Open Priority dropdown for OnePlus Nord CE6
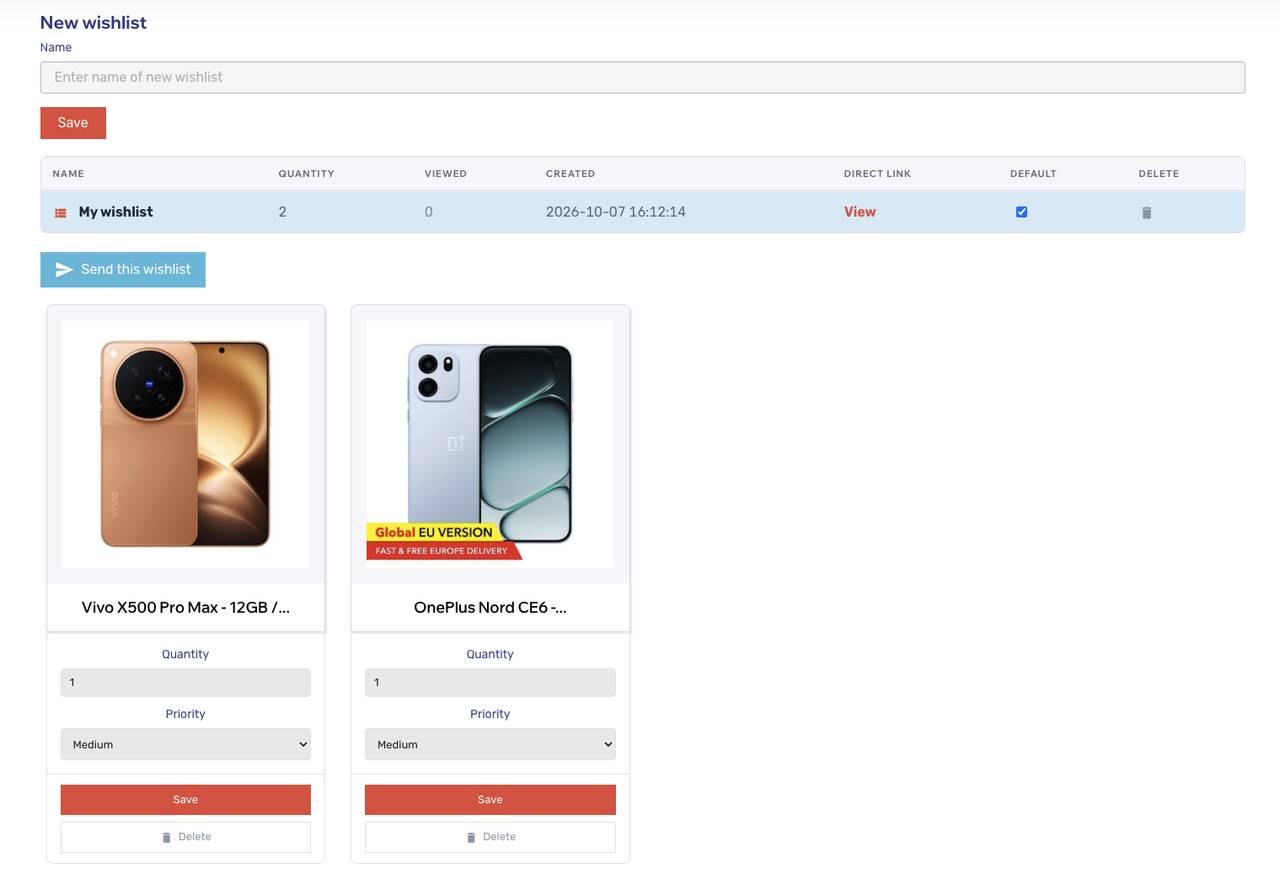The height and width of the screenshot is (874, 1280). [x=490, y=744]
